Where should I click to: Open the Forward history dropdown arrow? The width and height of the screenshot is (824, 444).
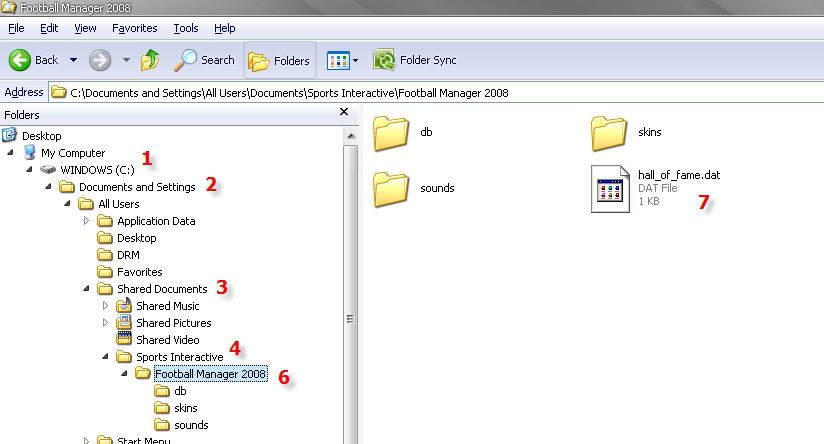pos(126,60)
